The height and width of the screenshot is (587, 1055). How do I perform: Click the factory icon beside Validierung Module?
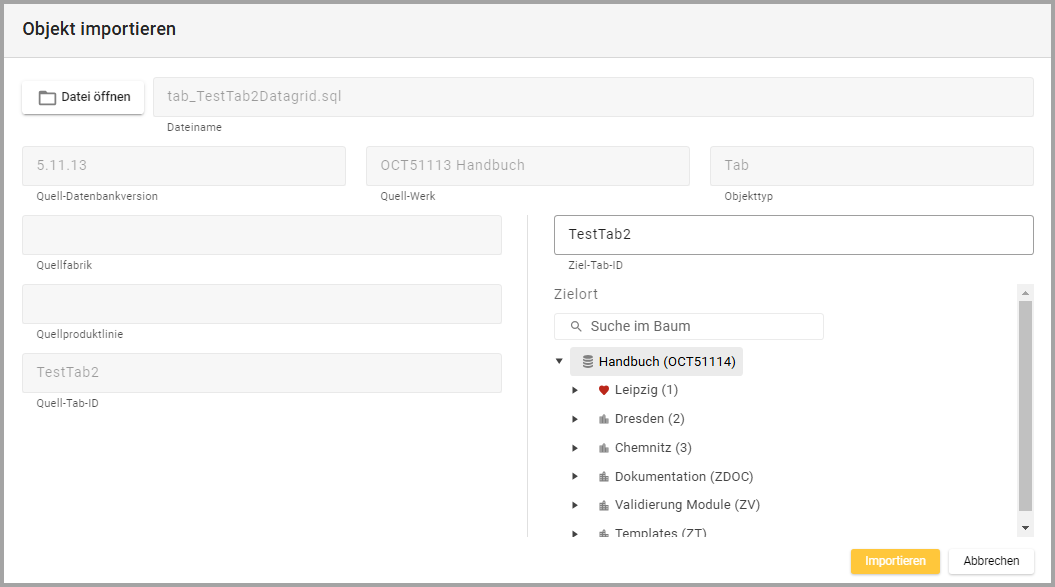603,505
